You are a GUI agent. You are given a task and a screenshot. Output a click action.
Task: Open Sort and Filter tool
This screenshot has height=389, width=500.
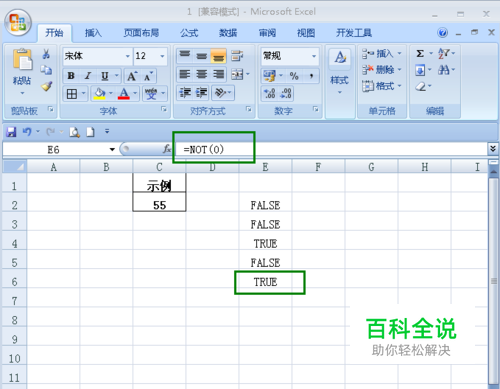pyautogui.click(x=444, y=53)
